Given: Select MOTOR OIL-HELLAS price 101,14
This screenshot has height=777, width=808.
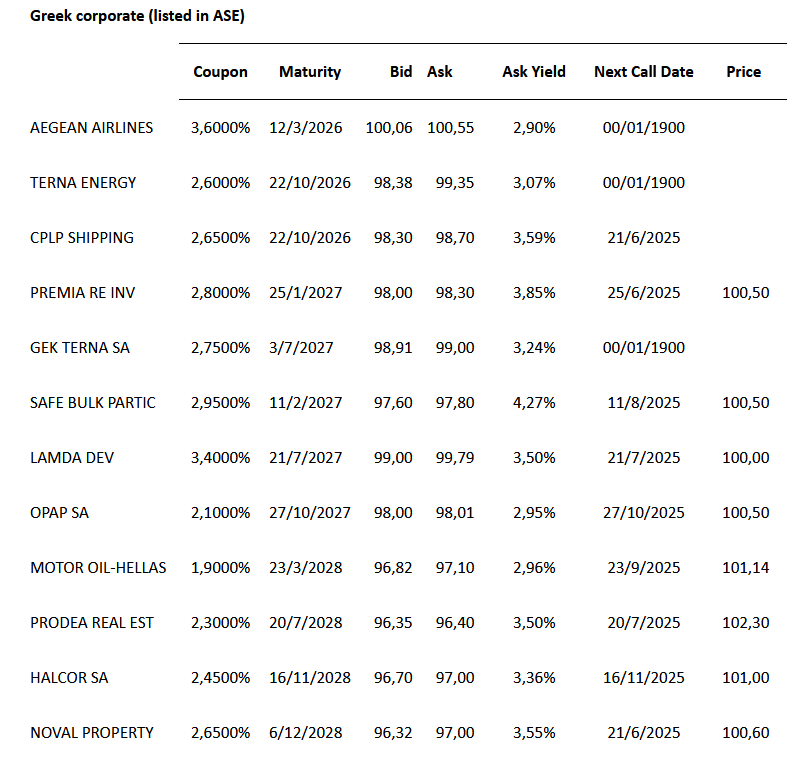Looking at the screenshot, I should (745, 568).
